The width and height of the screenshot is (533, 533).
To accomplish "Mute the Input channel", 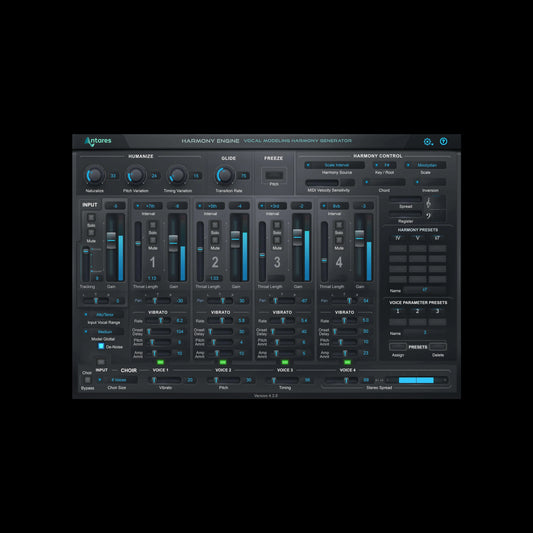I will tap(91, 233).
